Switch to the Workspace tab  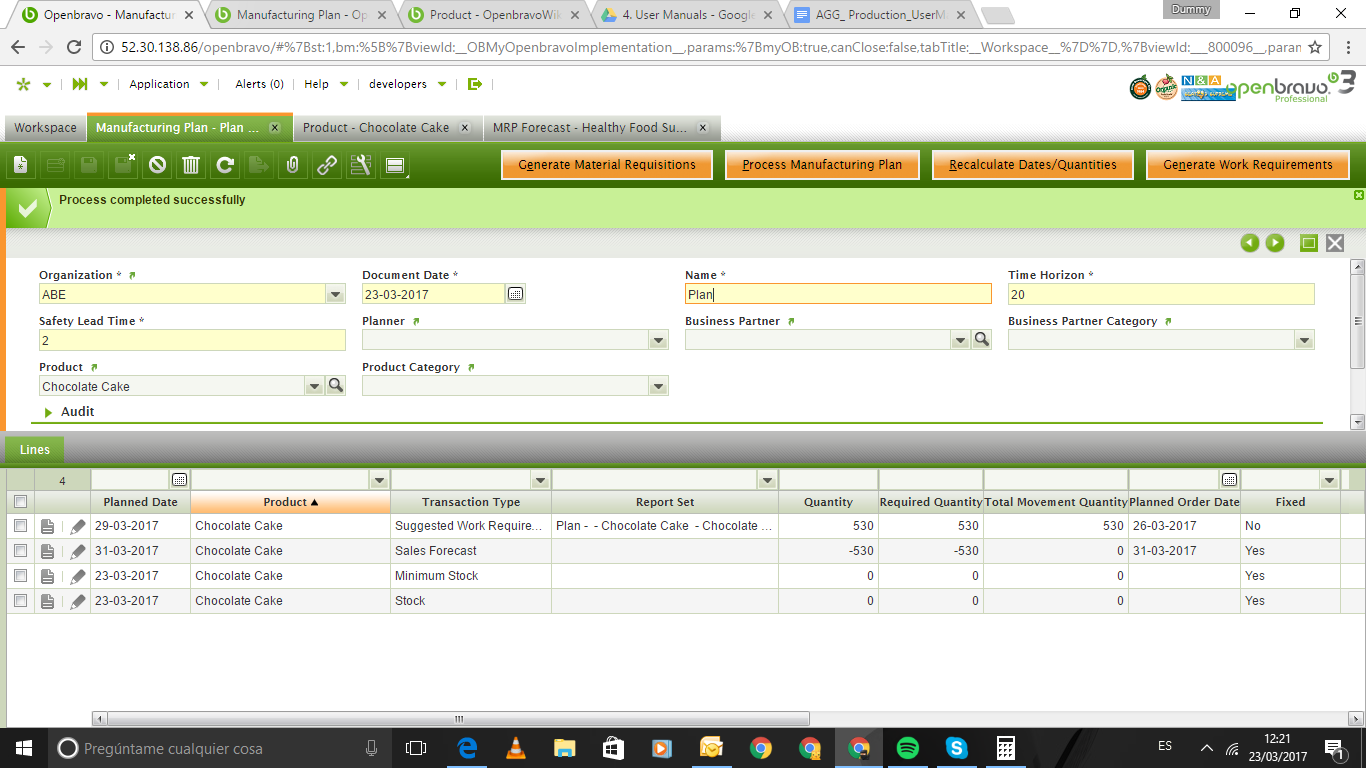pyautogui.click(x=45, y=128)
